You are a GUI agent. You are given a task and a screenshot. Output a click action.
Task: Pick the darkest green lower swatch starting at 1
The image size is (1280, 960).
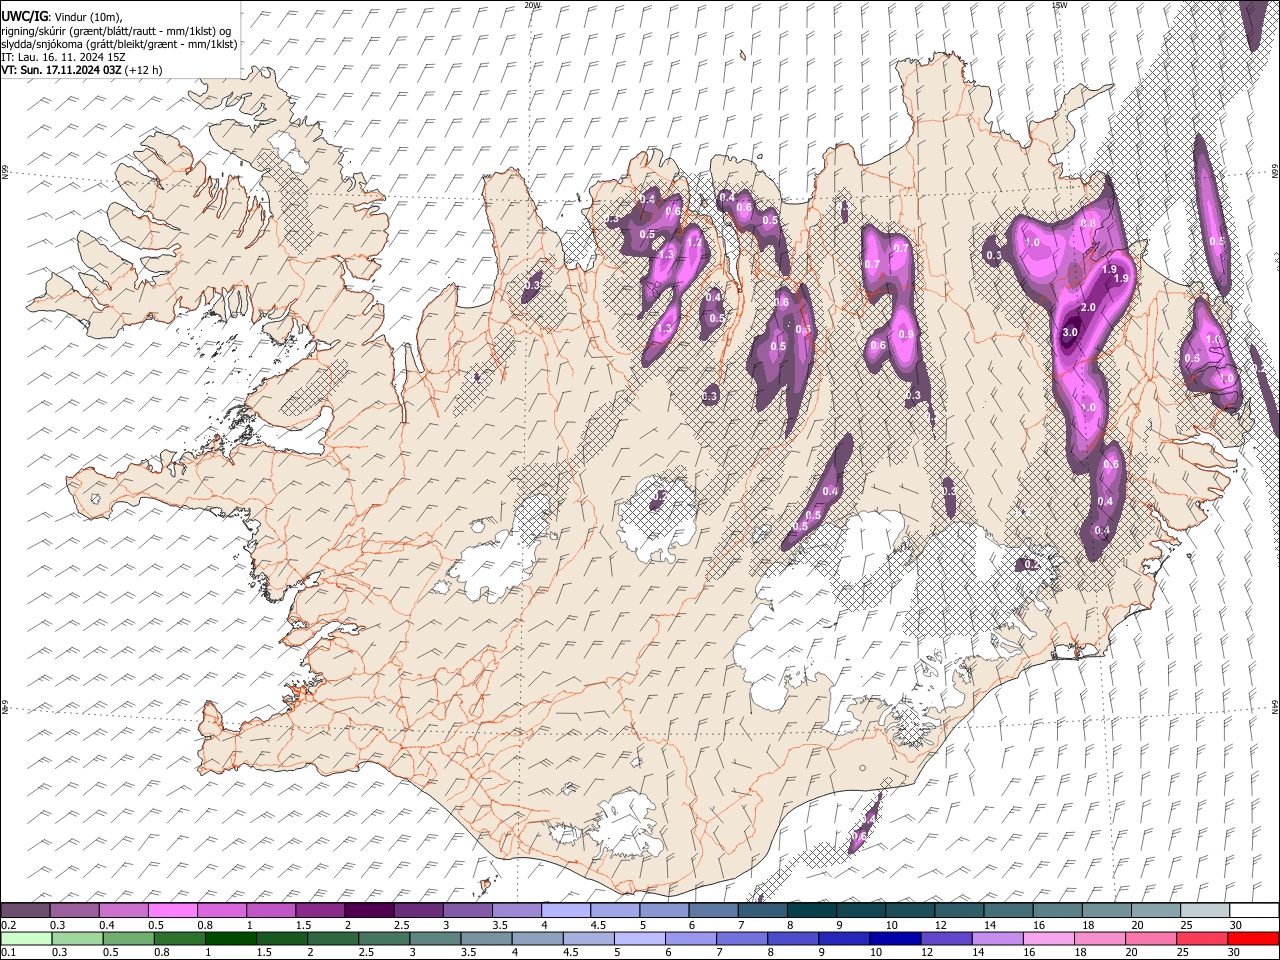pyautogui.click(x=230, y=938)
